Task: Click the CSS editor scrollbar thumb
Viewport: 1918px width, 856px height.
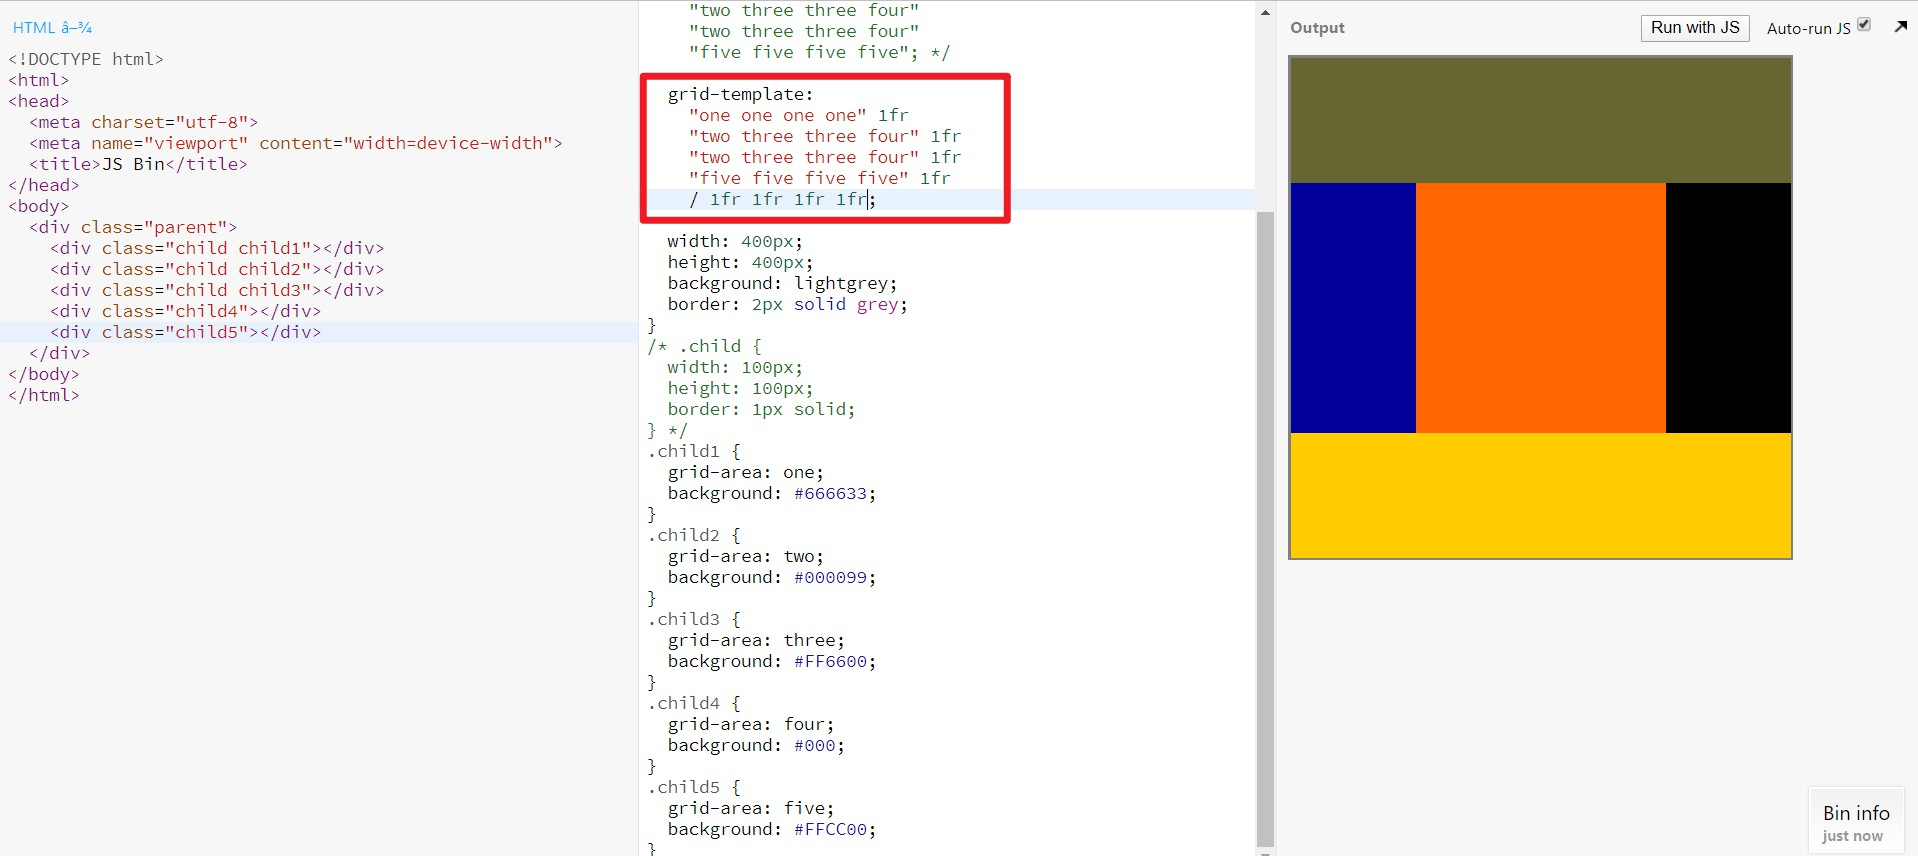Action: tap(1265, 528)
